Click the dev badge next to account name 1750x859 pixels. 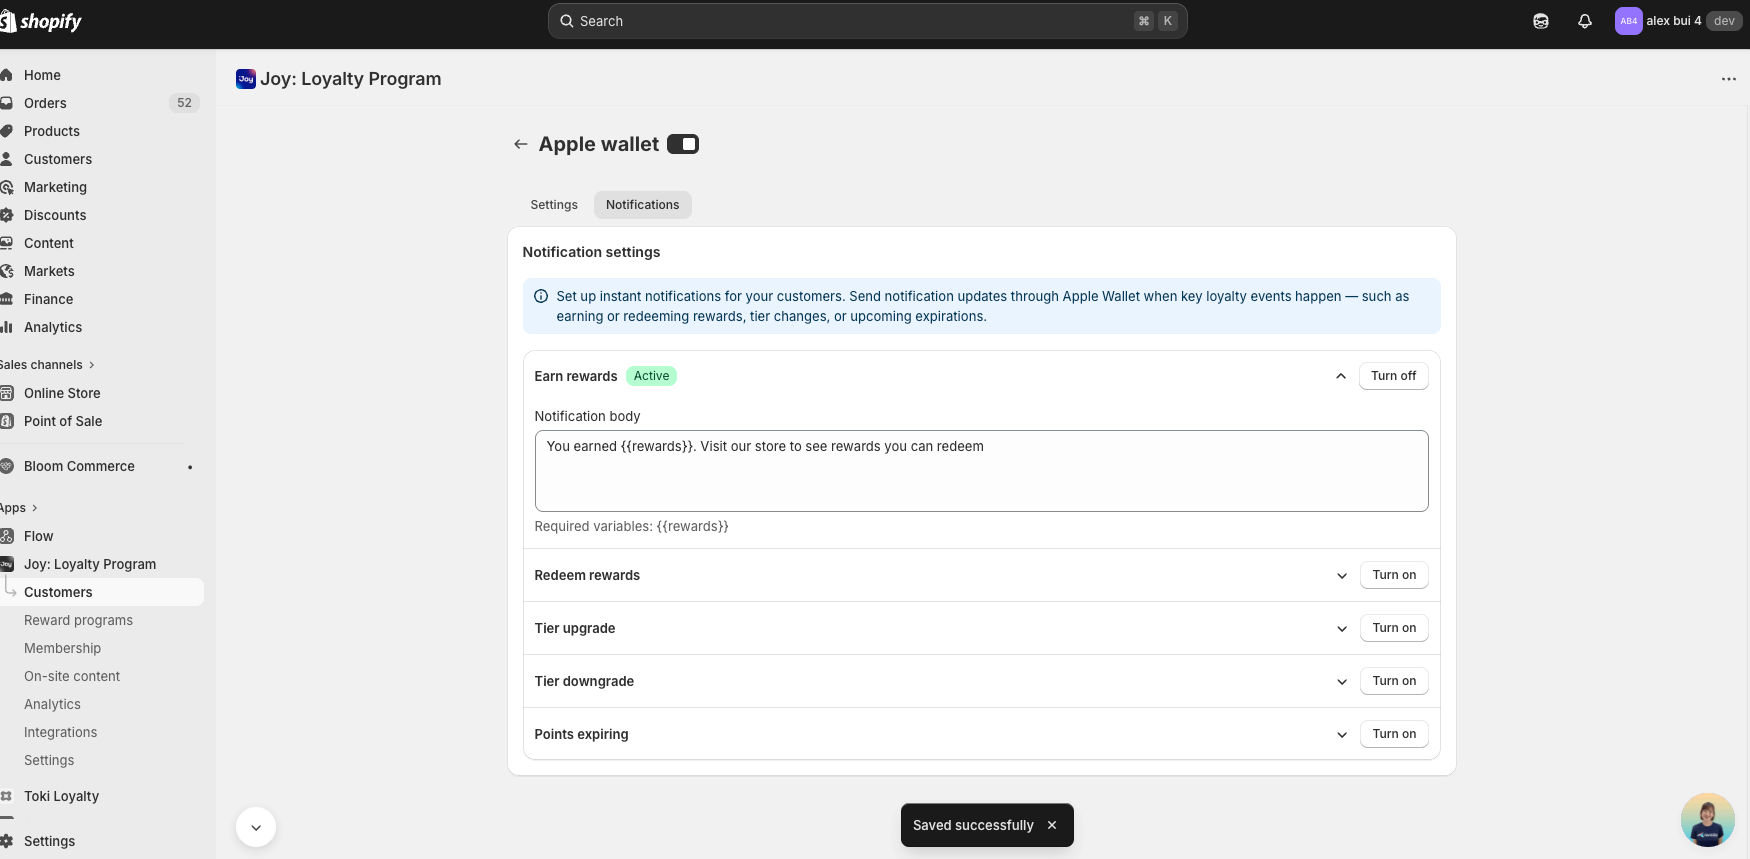click(x=1724, y=21)
